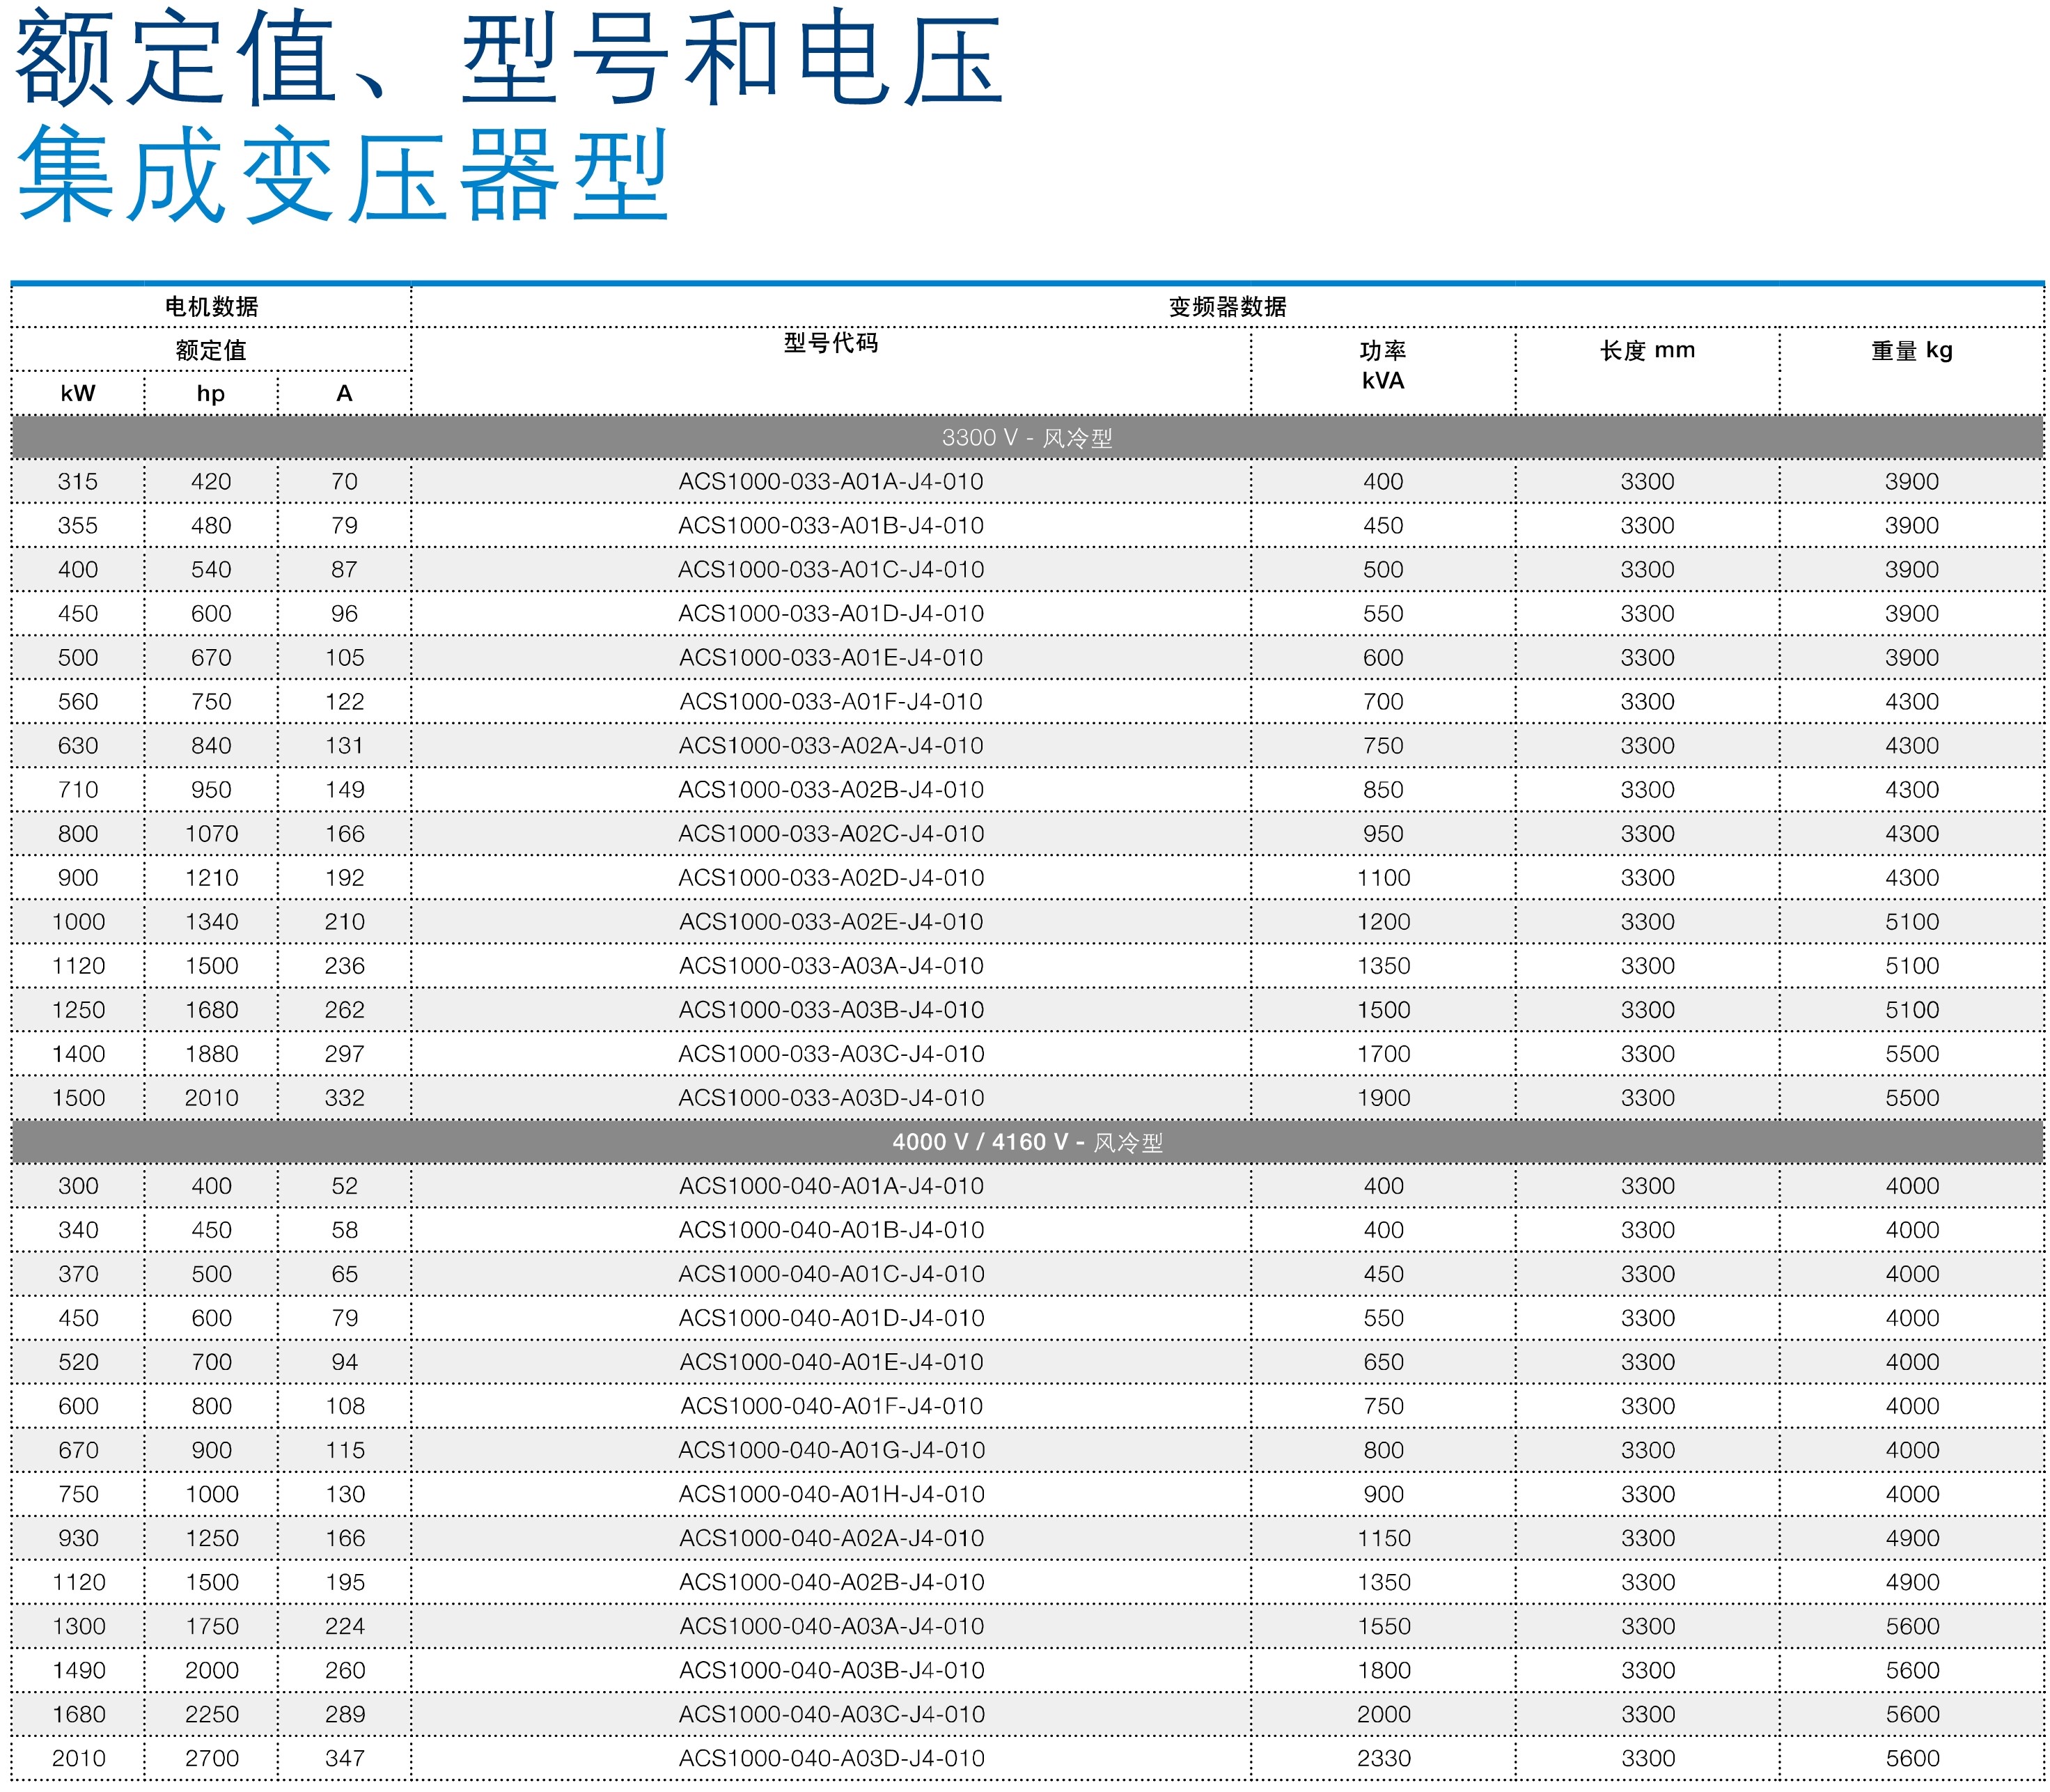Click the 2250 hp cell

coord(211,1714)
